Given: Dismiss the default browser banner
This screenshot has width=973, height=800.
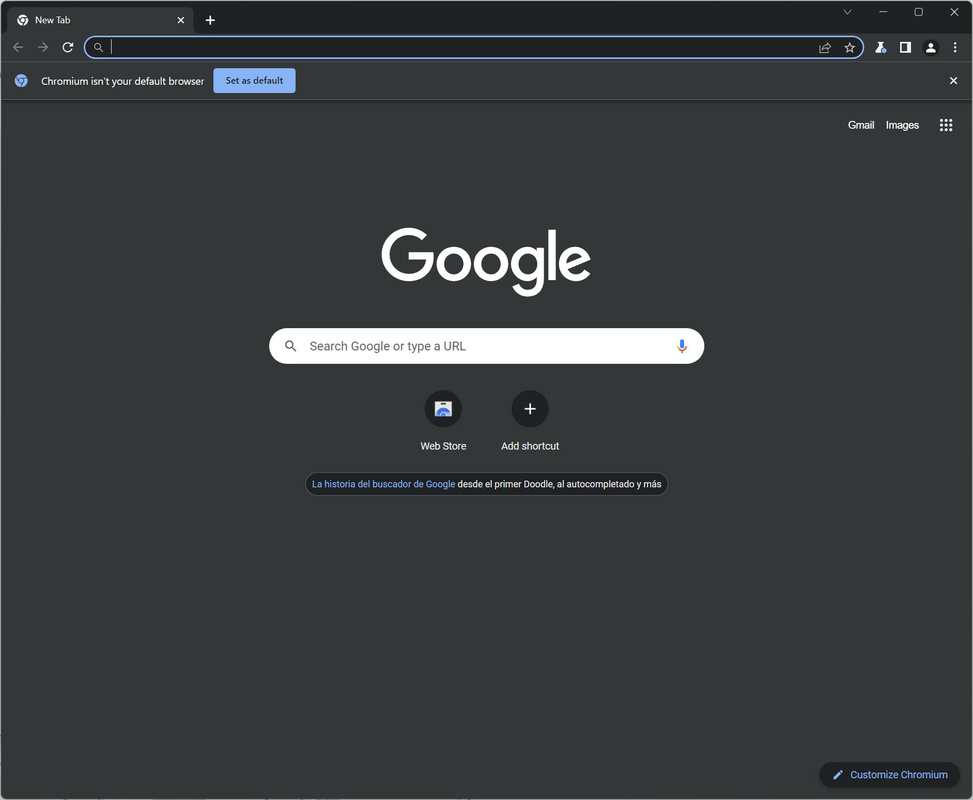Looking at the screenshot, I should click(952, 80).
